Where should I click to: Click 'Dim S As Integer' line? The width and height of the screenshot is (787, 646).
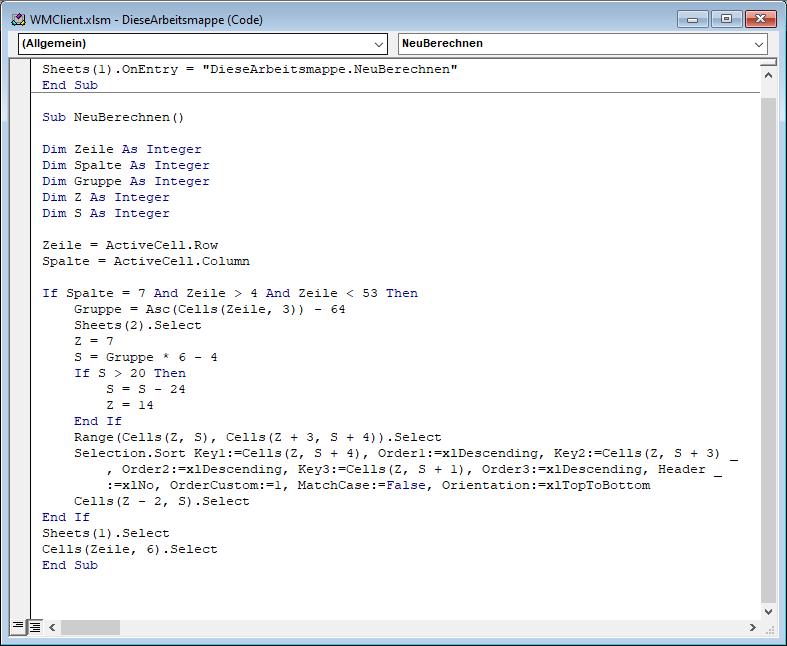106,214
